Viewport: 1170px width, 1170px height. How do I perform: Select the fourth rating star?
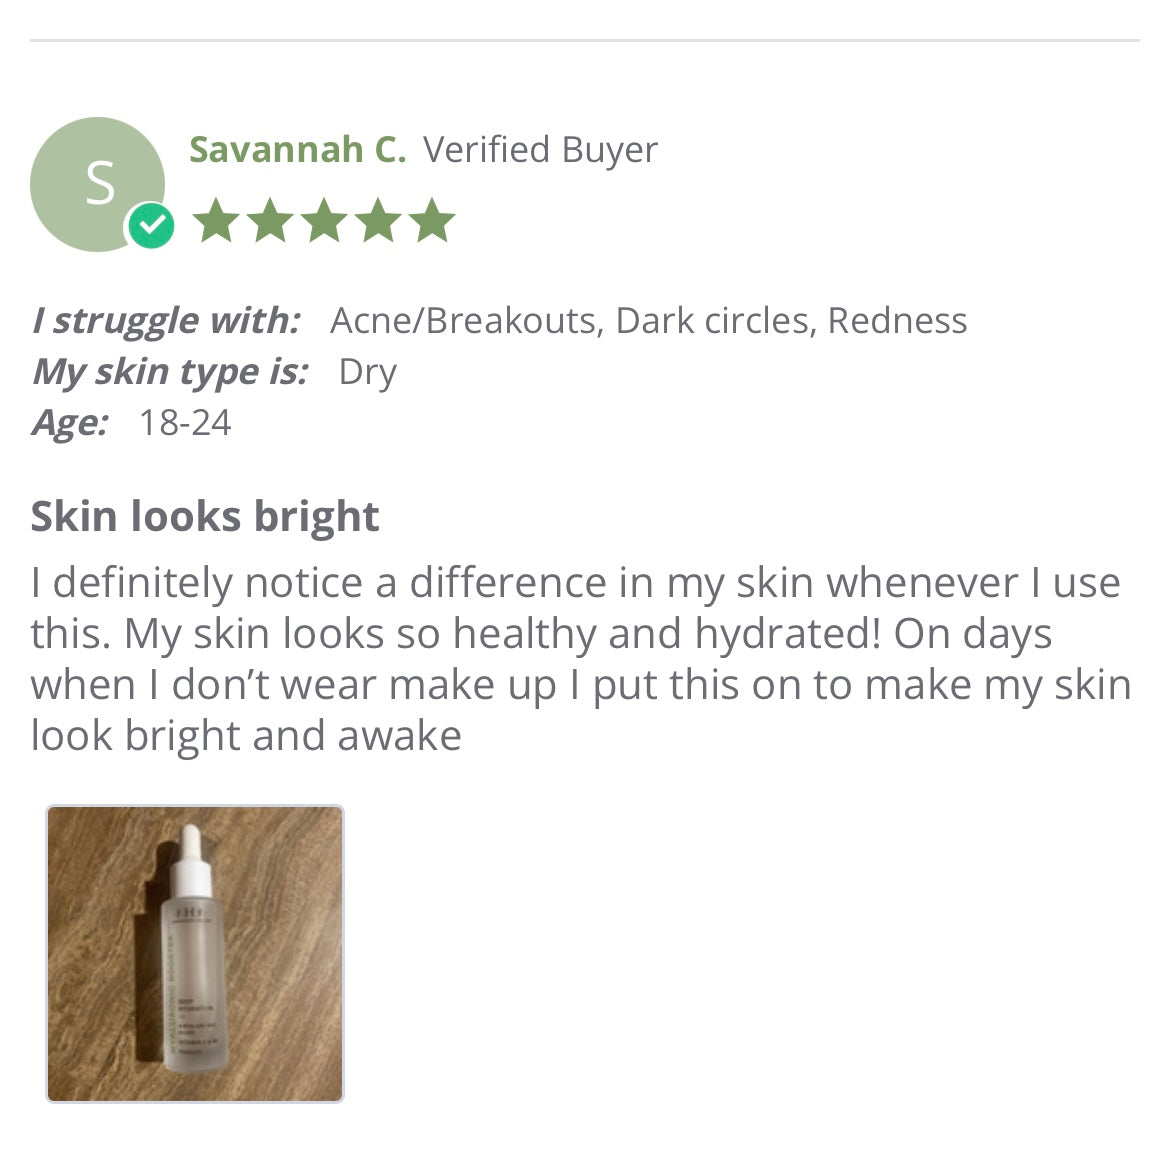[x=378, y=221]
